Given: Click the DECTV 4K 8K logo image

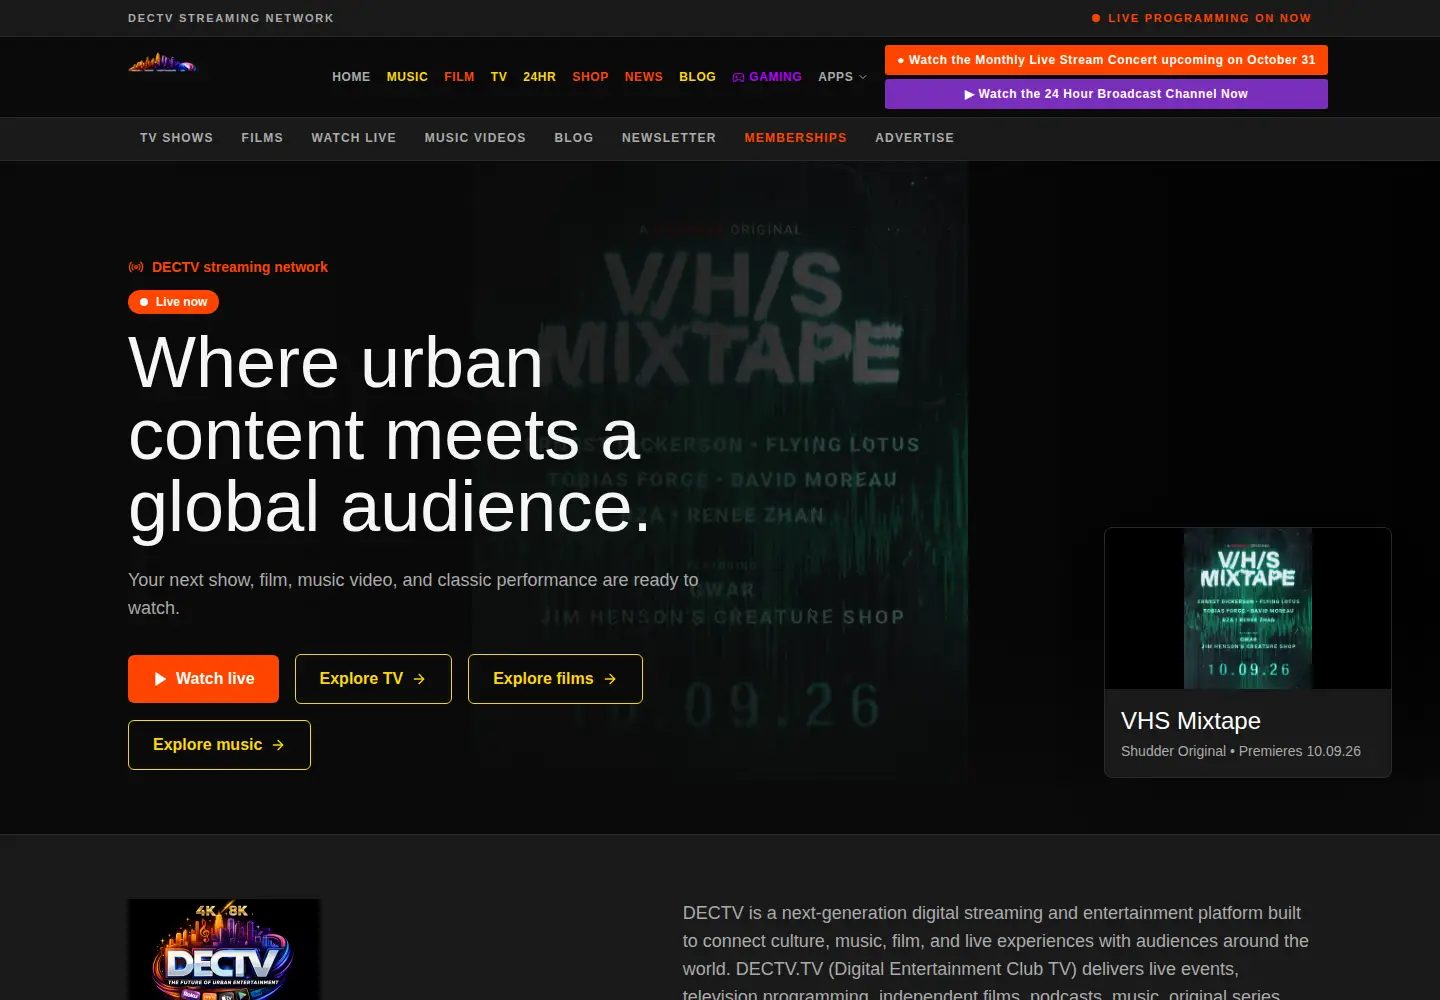Looking at the screenshot, I should (x=224, y=949).
